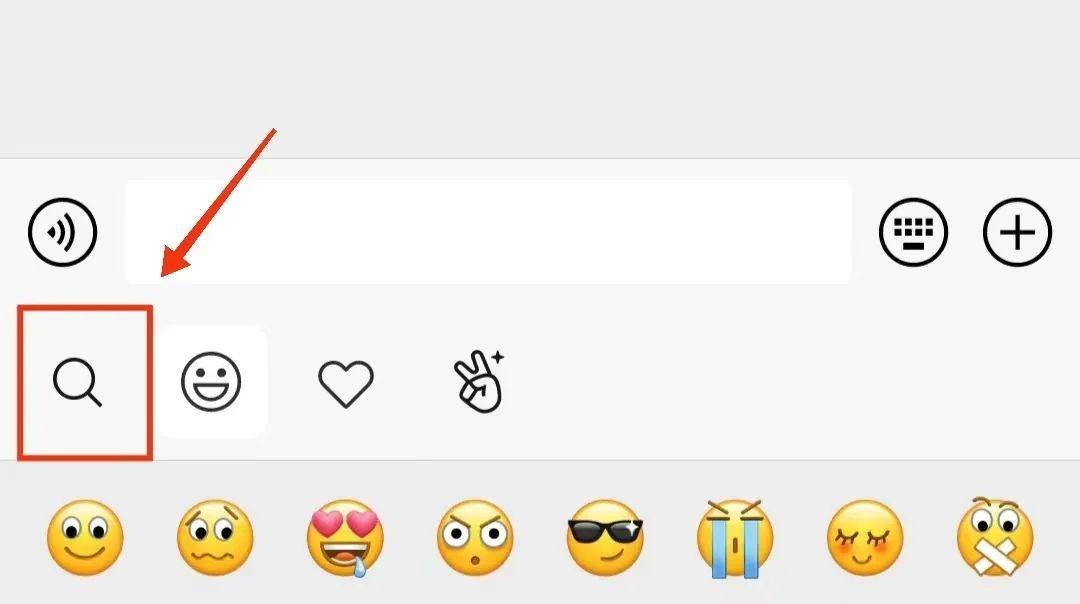Open the sticker search magnifier
The image size is (1080, 604).
(77, 382)
